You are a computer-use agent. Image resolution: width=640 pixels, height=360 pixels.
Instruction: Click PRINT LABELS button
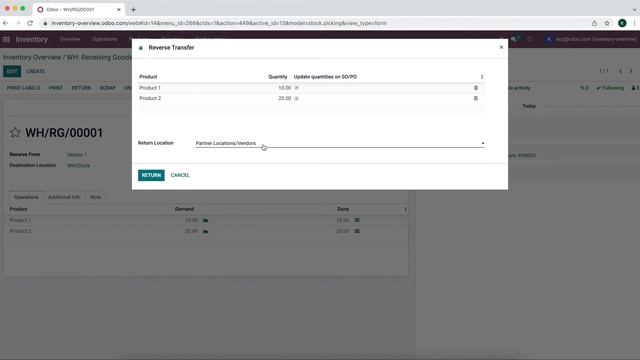(x=23, y=88)
